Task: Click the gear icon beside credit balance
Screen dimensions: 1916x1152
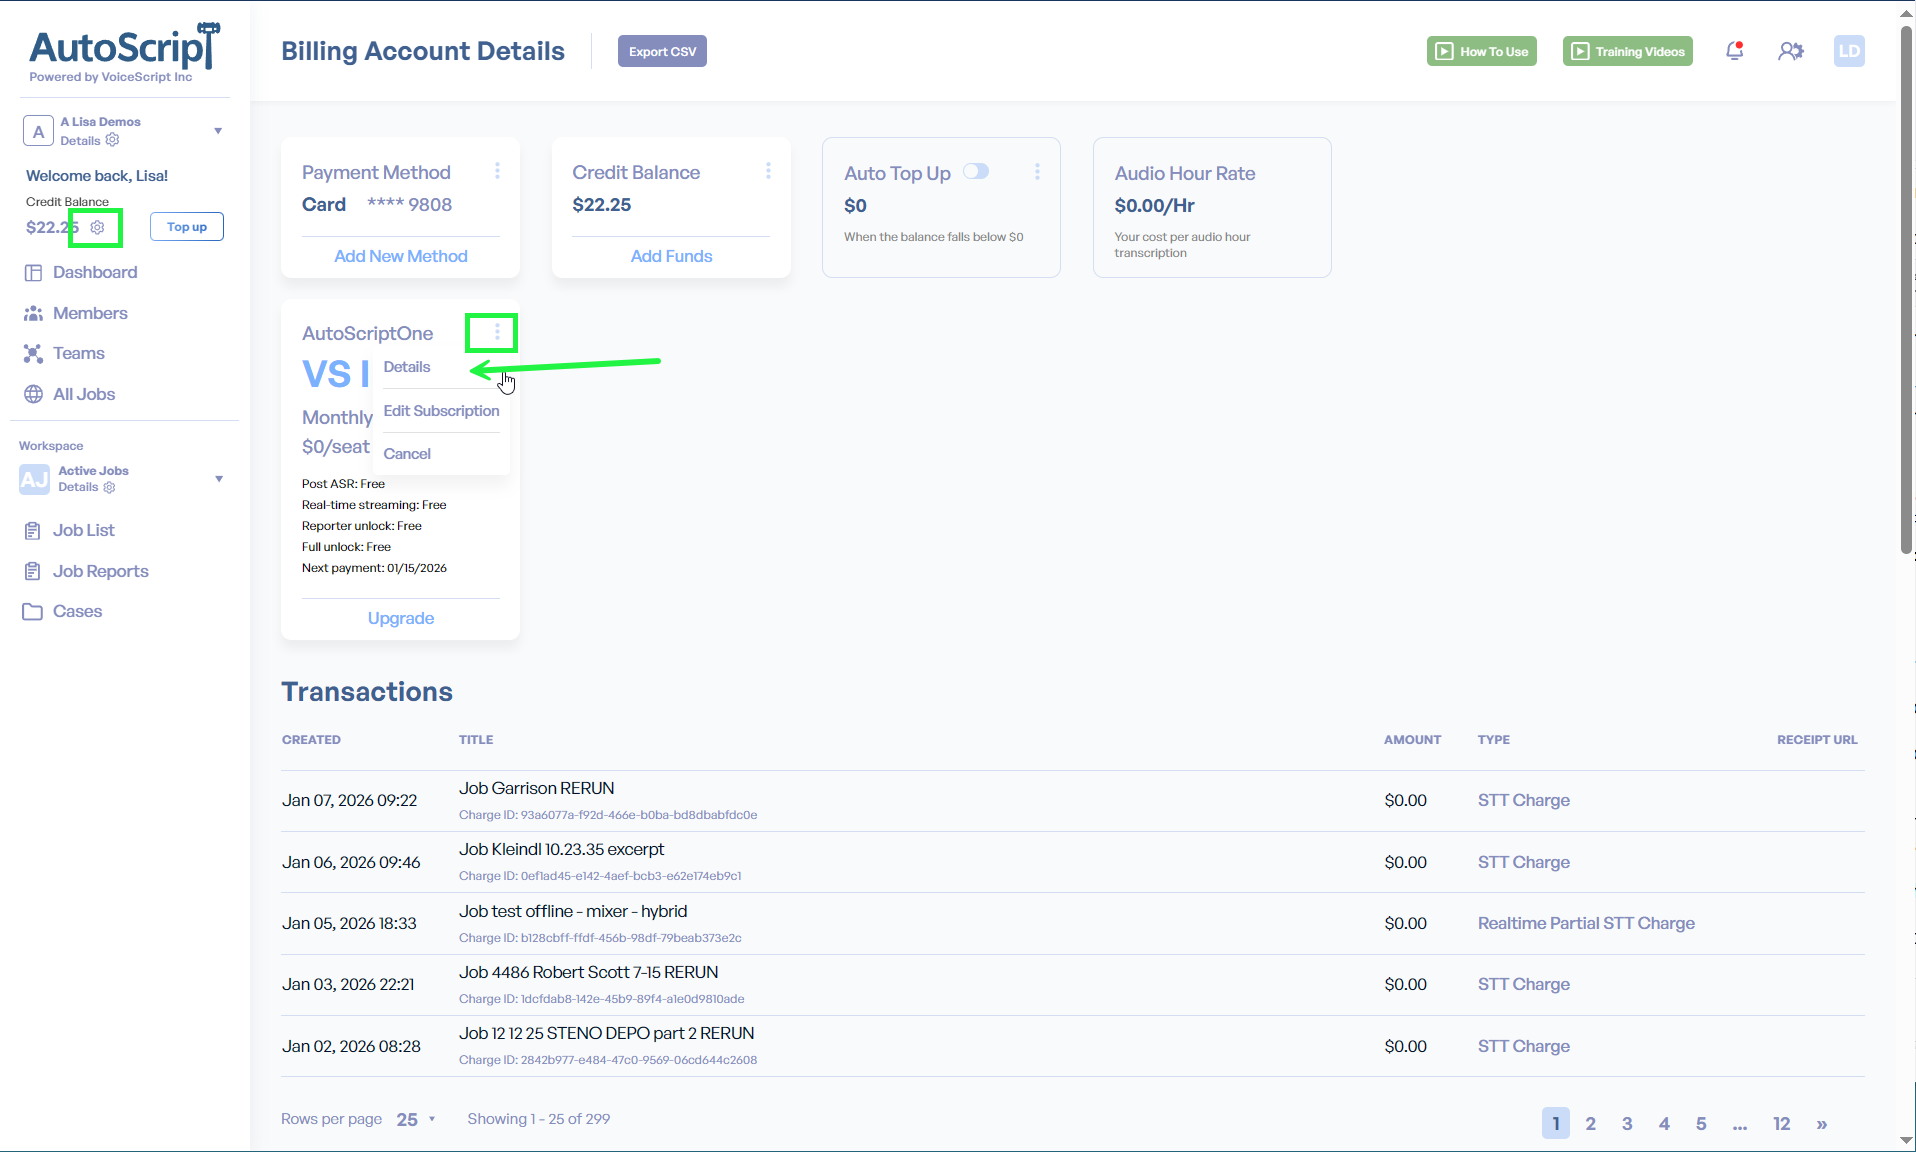Action: point(97,228)
